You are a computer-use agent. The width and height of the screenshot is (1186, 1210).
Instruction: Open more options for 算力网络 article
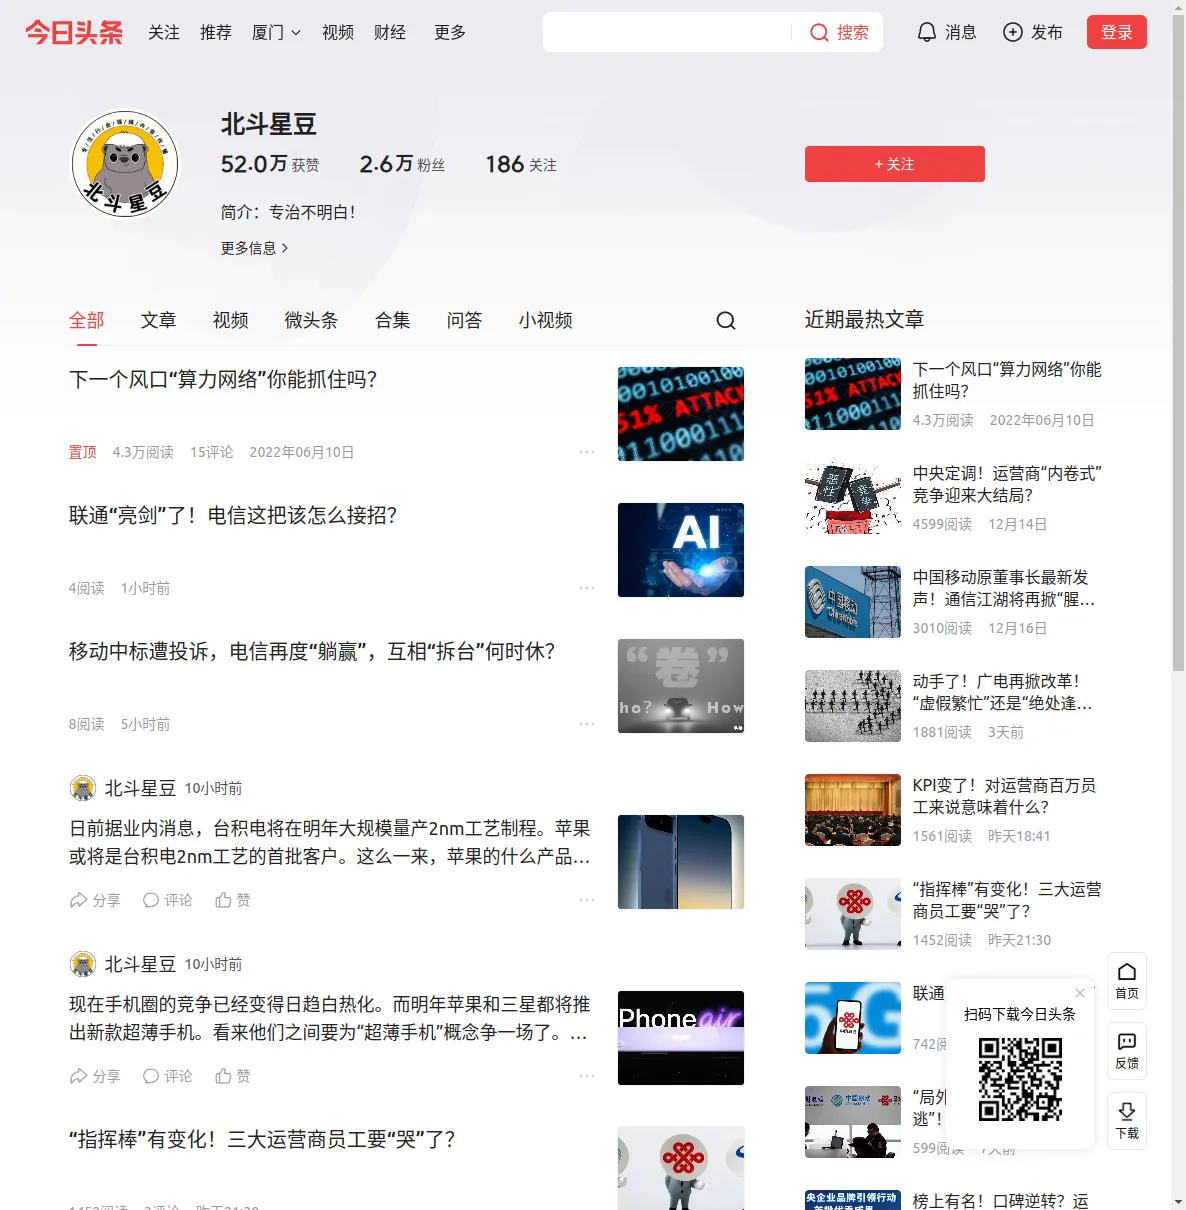click(x=587, y=452)
